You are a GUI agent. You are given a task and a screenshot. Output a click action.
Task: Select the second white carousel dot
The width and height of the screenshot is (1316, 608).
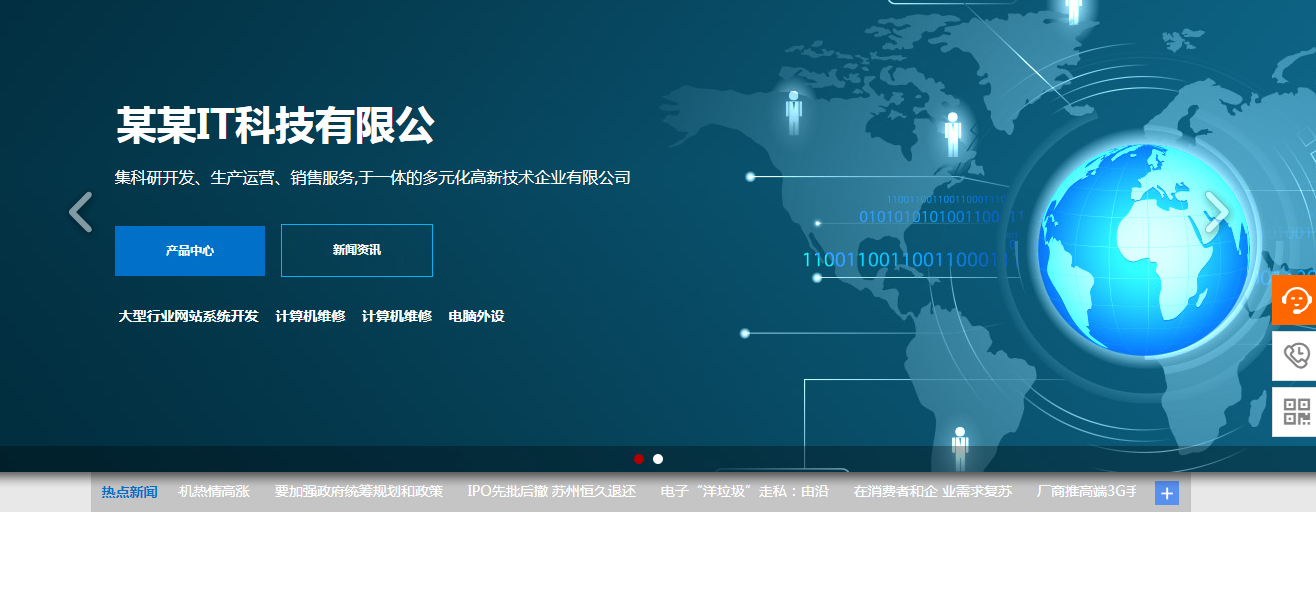(x=658, y=459)
